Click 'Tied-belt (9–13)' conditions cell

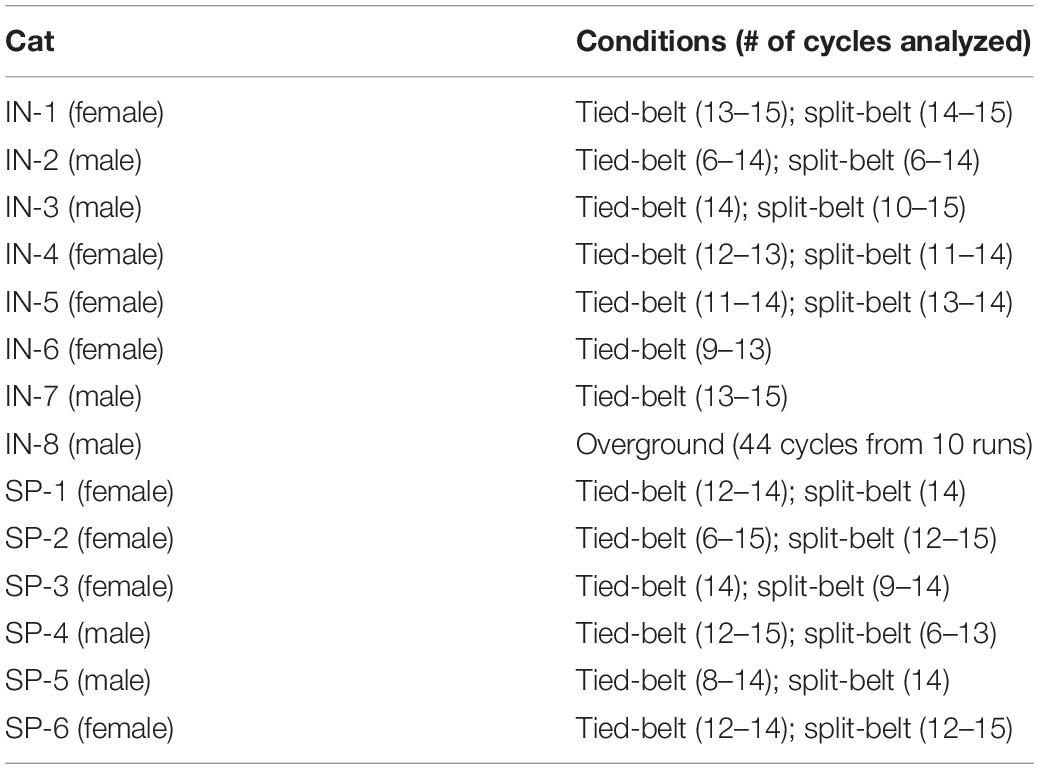pos(673,349)
